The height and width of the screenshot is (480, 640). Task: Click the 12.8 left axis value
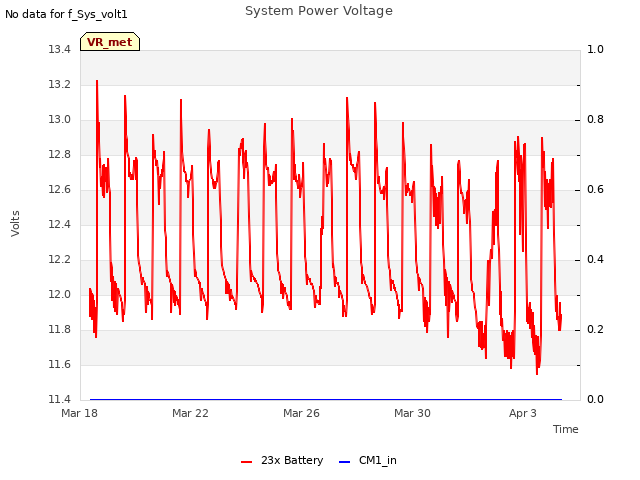(x=60, y=155)
